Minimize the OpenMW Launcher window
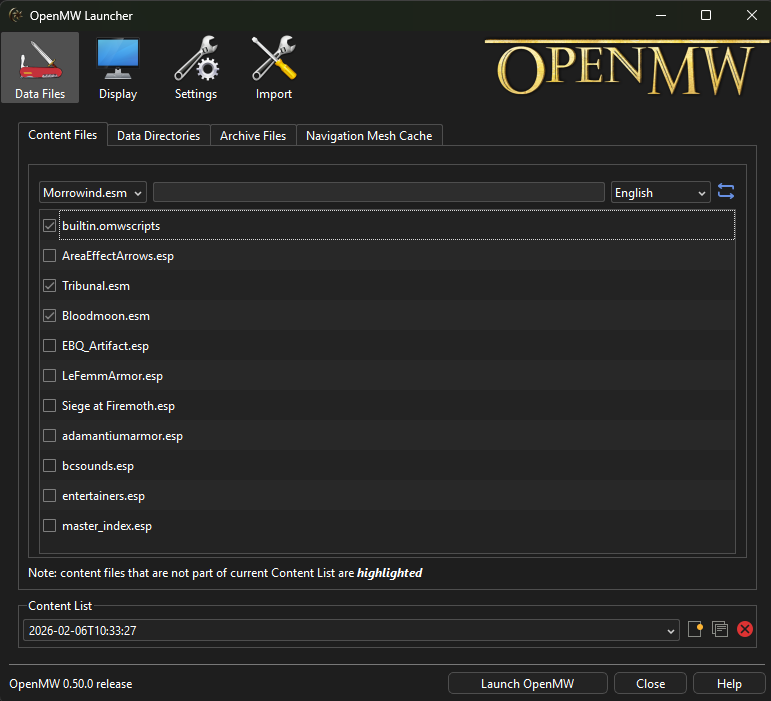Screen dimensions: 771x701 click(661, 15)
